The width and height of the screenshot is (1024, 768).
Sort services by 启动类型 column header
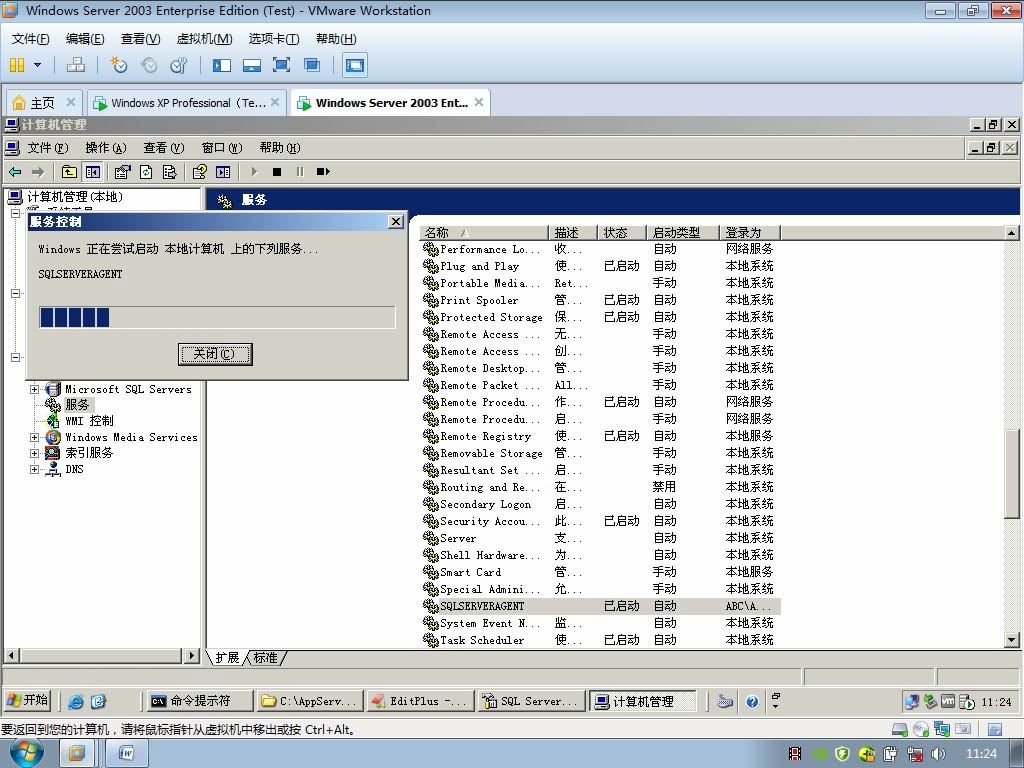683,232
